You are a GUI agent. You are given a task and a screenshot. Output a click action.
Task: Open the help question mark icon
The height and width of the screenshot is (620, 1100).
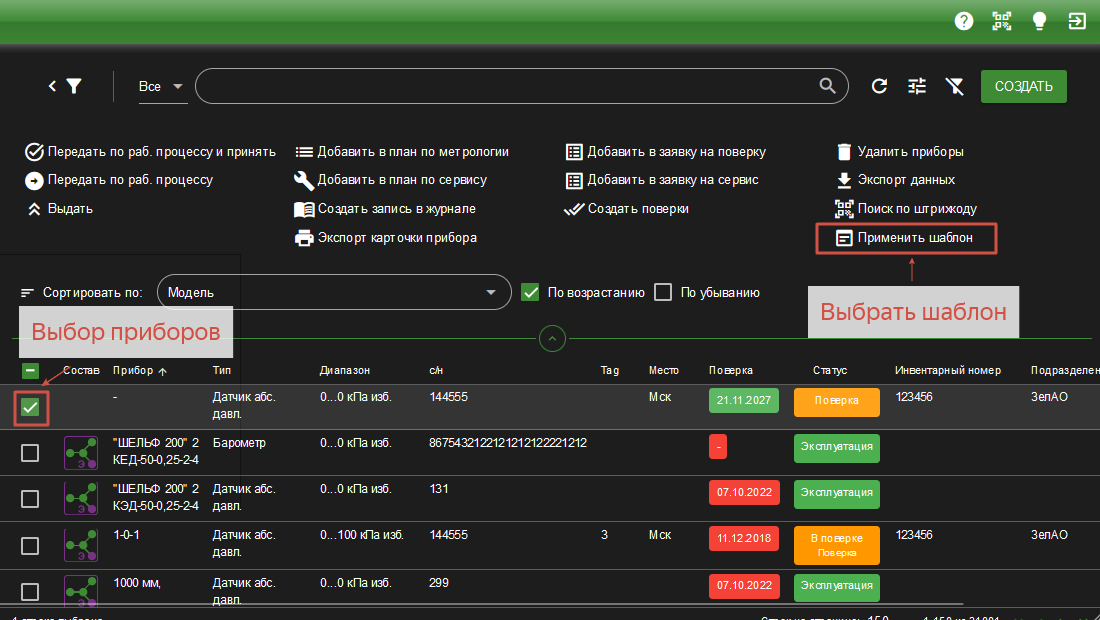click(x=964, y=21)
